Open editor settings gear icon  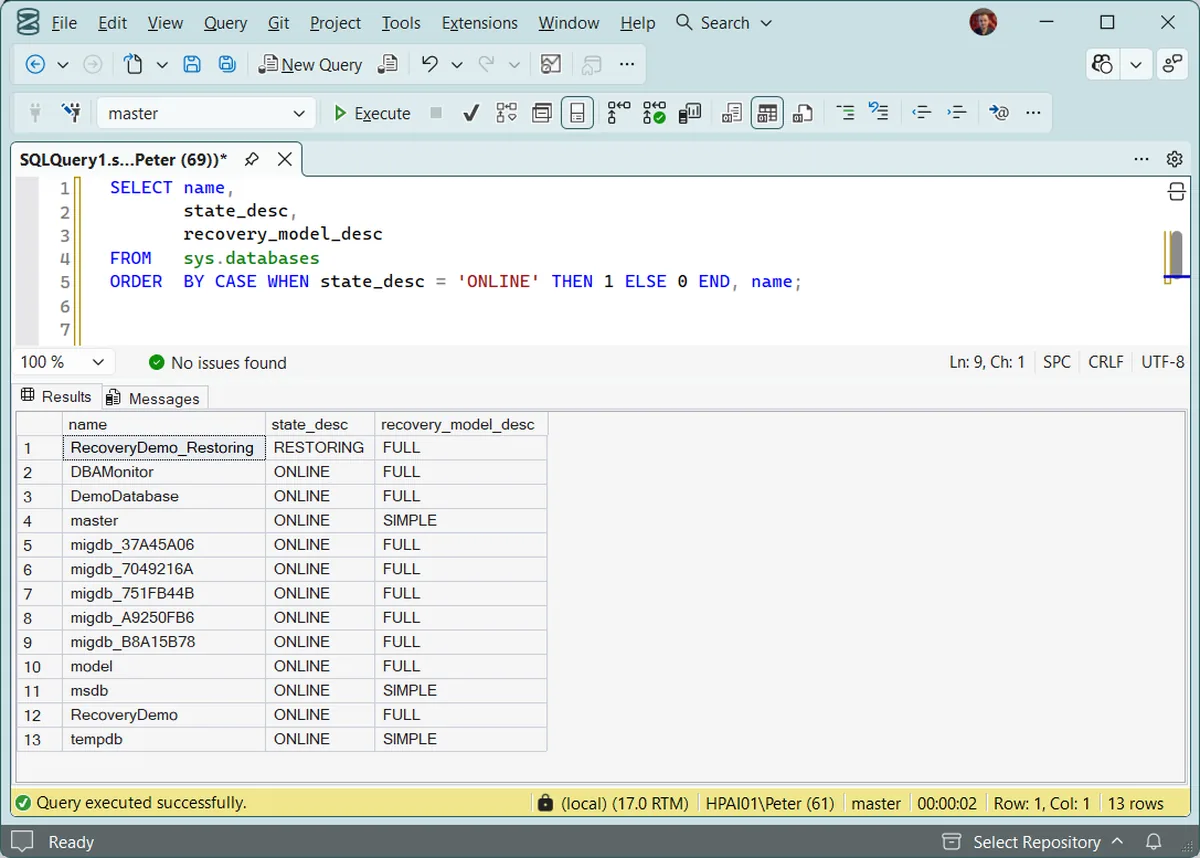(x=1175, y=159)
